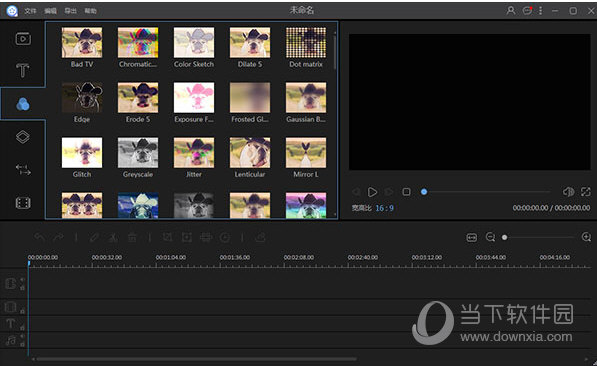597x366 pixels.
Task: Click the timeline playhead handle
Action: point(29,263)
